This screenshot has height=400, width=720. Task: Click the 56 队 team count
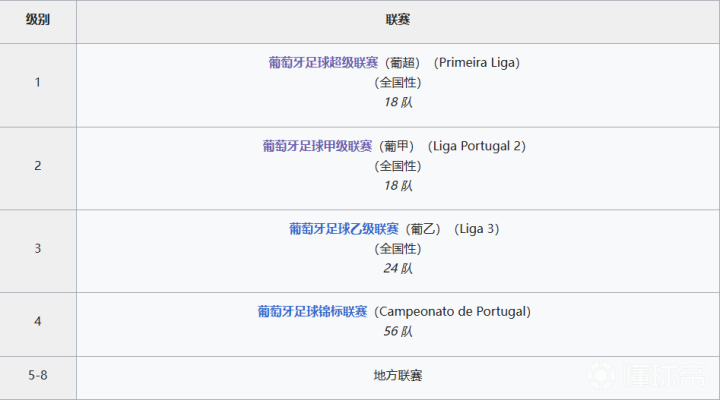(x=397, y=331)
